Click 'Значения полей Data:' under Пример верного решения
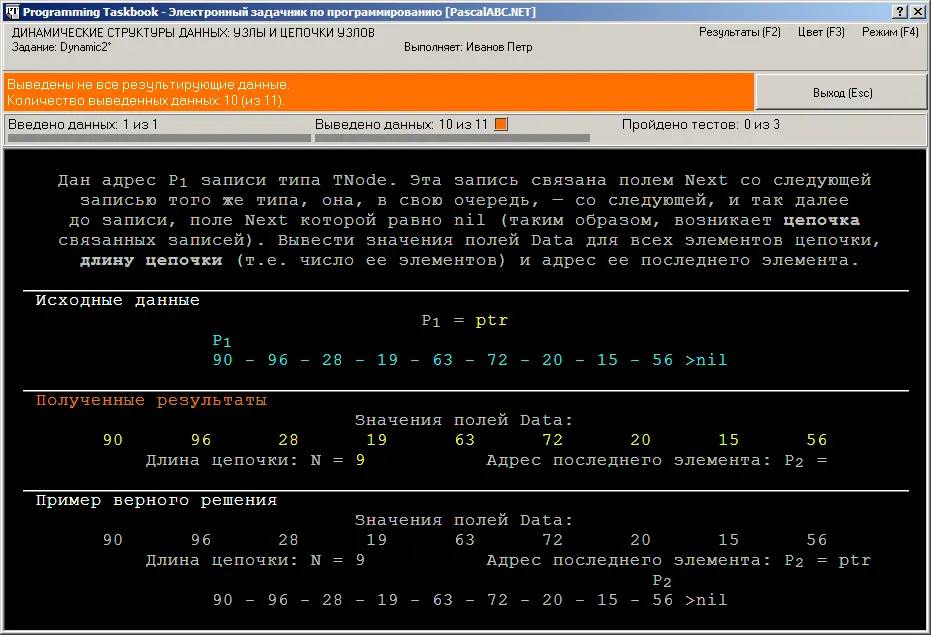The image size is (931, 635). tap(464, 520)
